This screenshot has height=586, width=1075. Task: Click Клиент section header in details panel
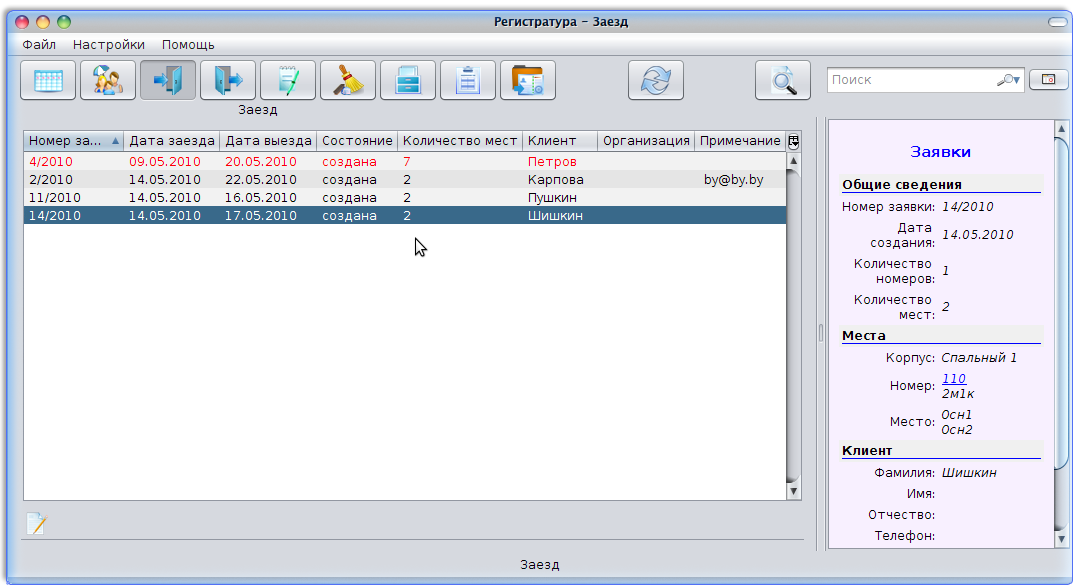867,451
